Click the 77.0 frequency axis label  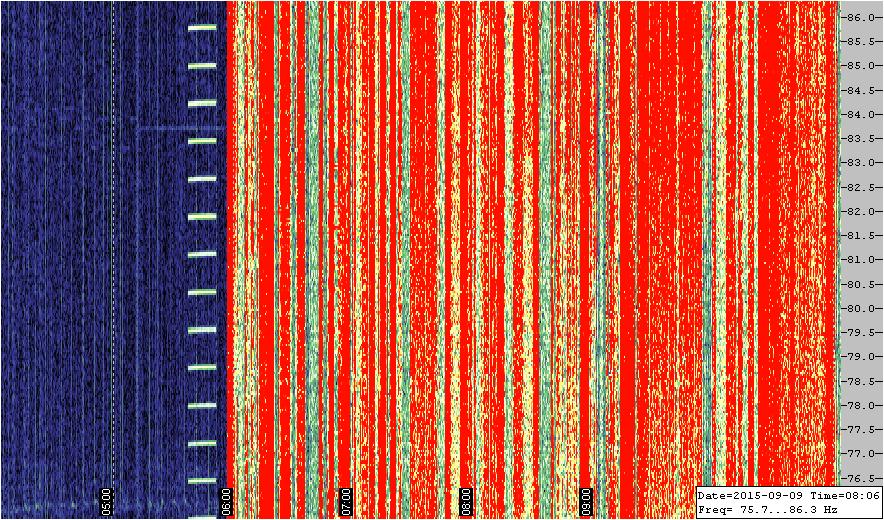coord(858,453)
